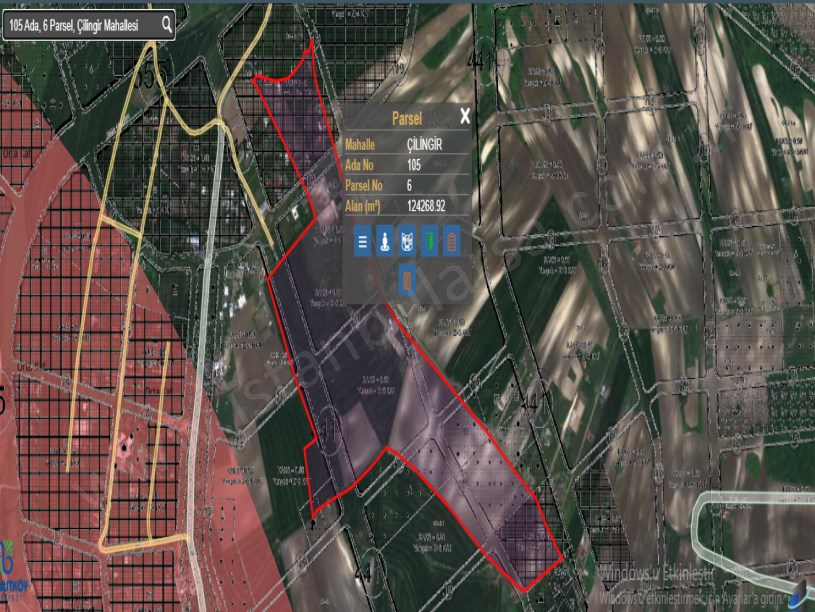The width and height of the screenshot is (815, 612).
Task: Open the green document icon in the popup
Action: coord(428,240)
